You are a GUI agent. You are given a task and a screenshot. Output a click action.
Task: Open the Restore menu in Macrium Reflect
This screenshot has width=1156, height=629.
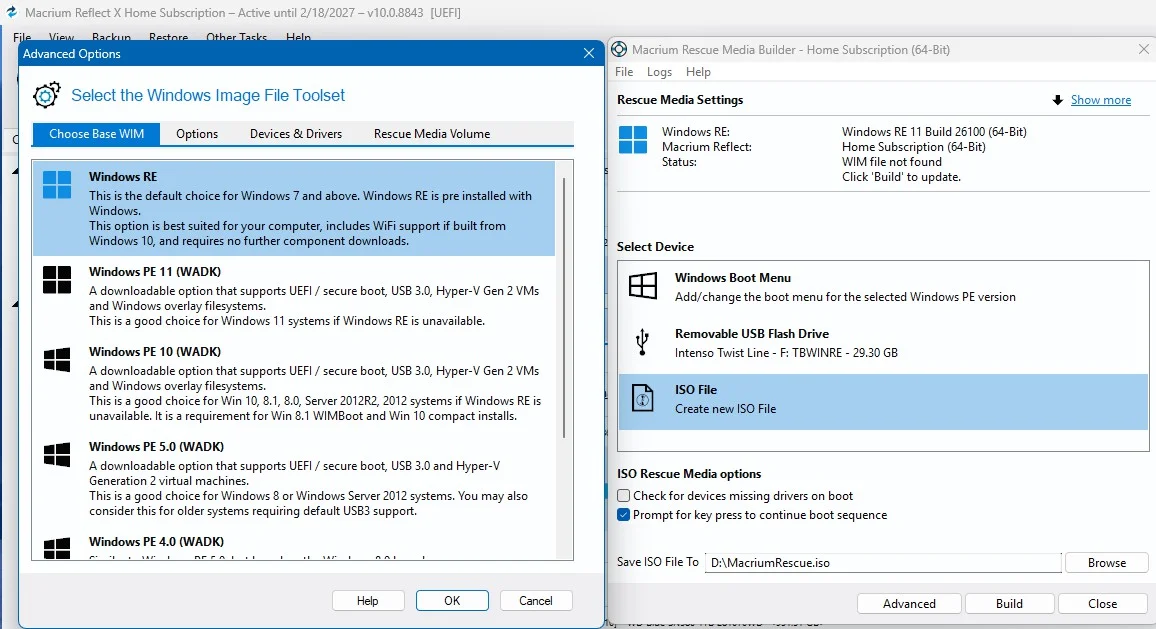coord(168,37)
